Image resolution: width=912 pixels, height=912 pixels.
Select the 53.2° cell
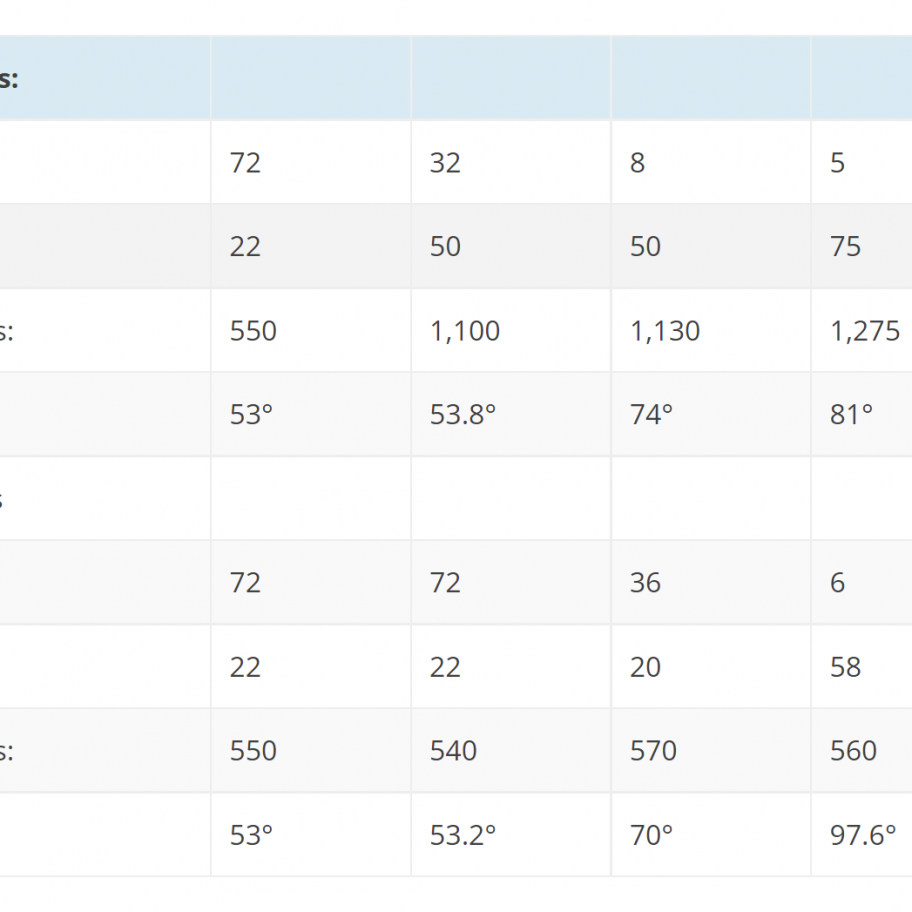[511, 835]
